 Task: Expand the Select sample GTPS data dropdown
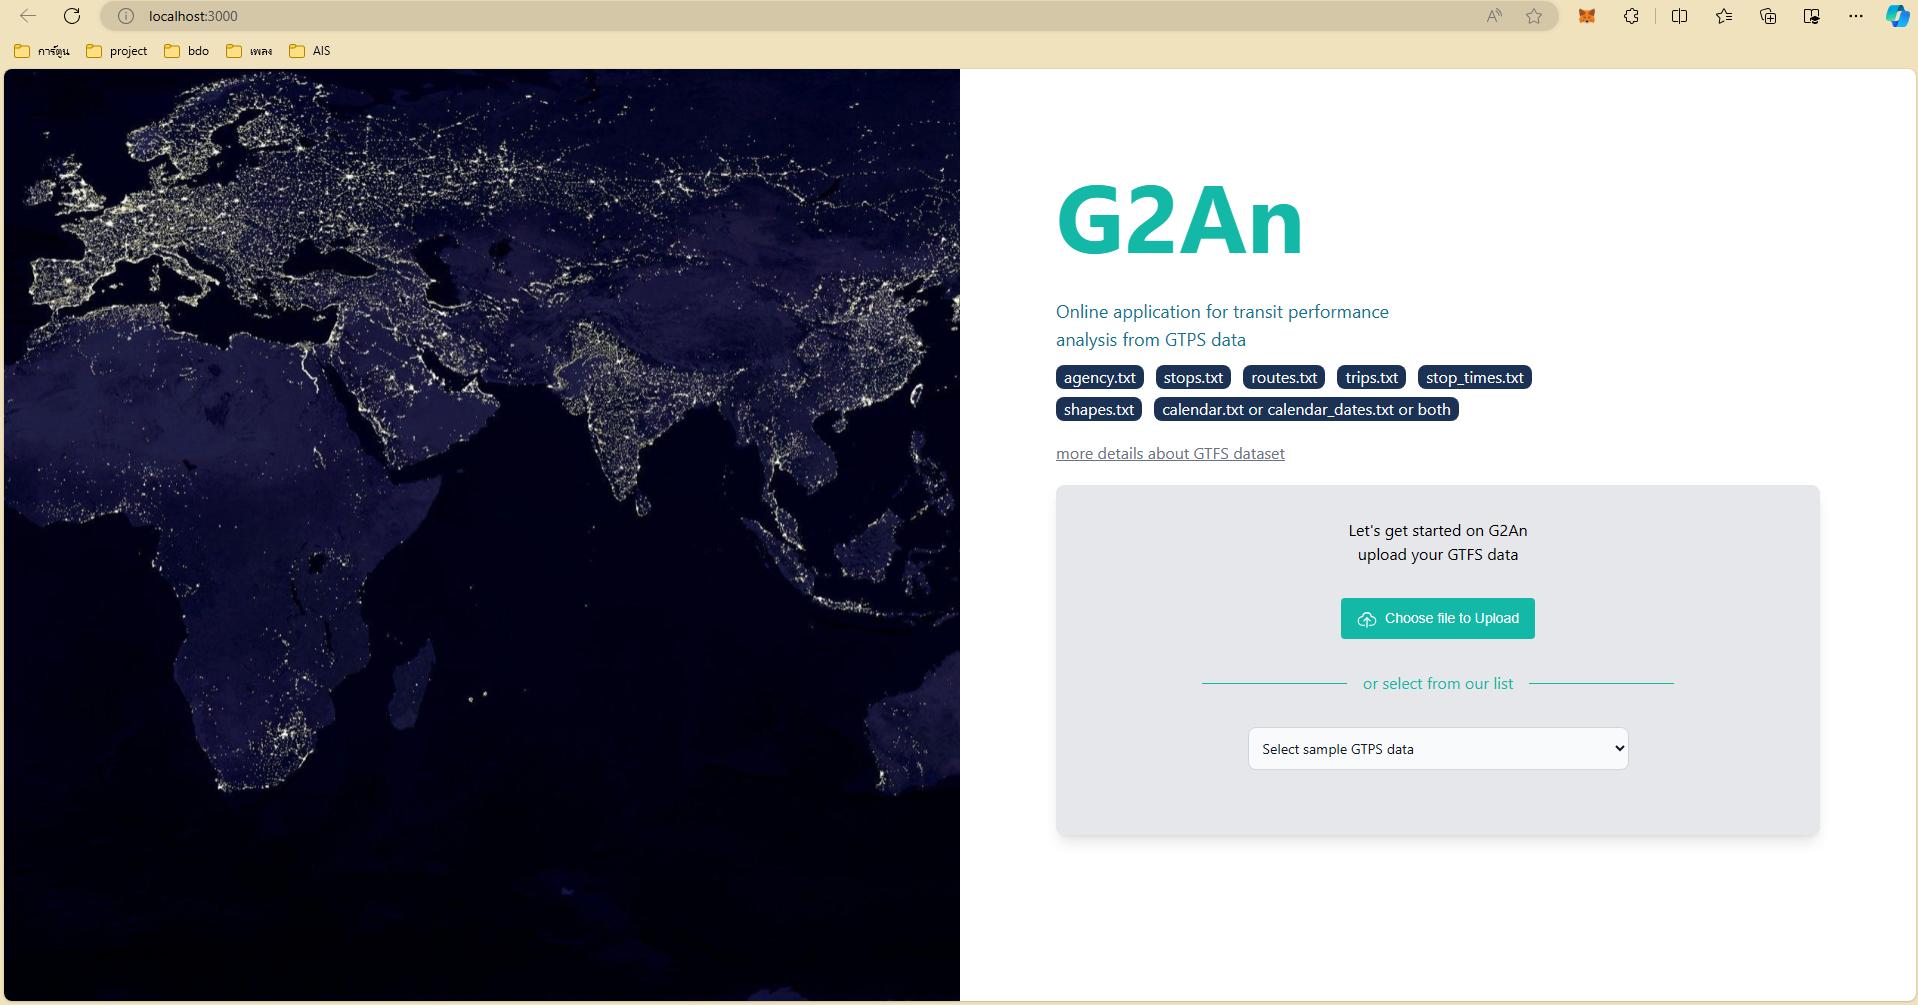(x=1438, y=749)
